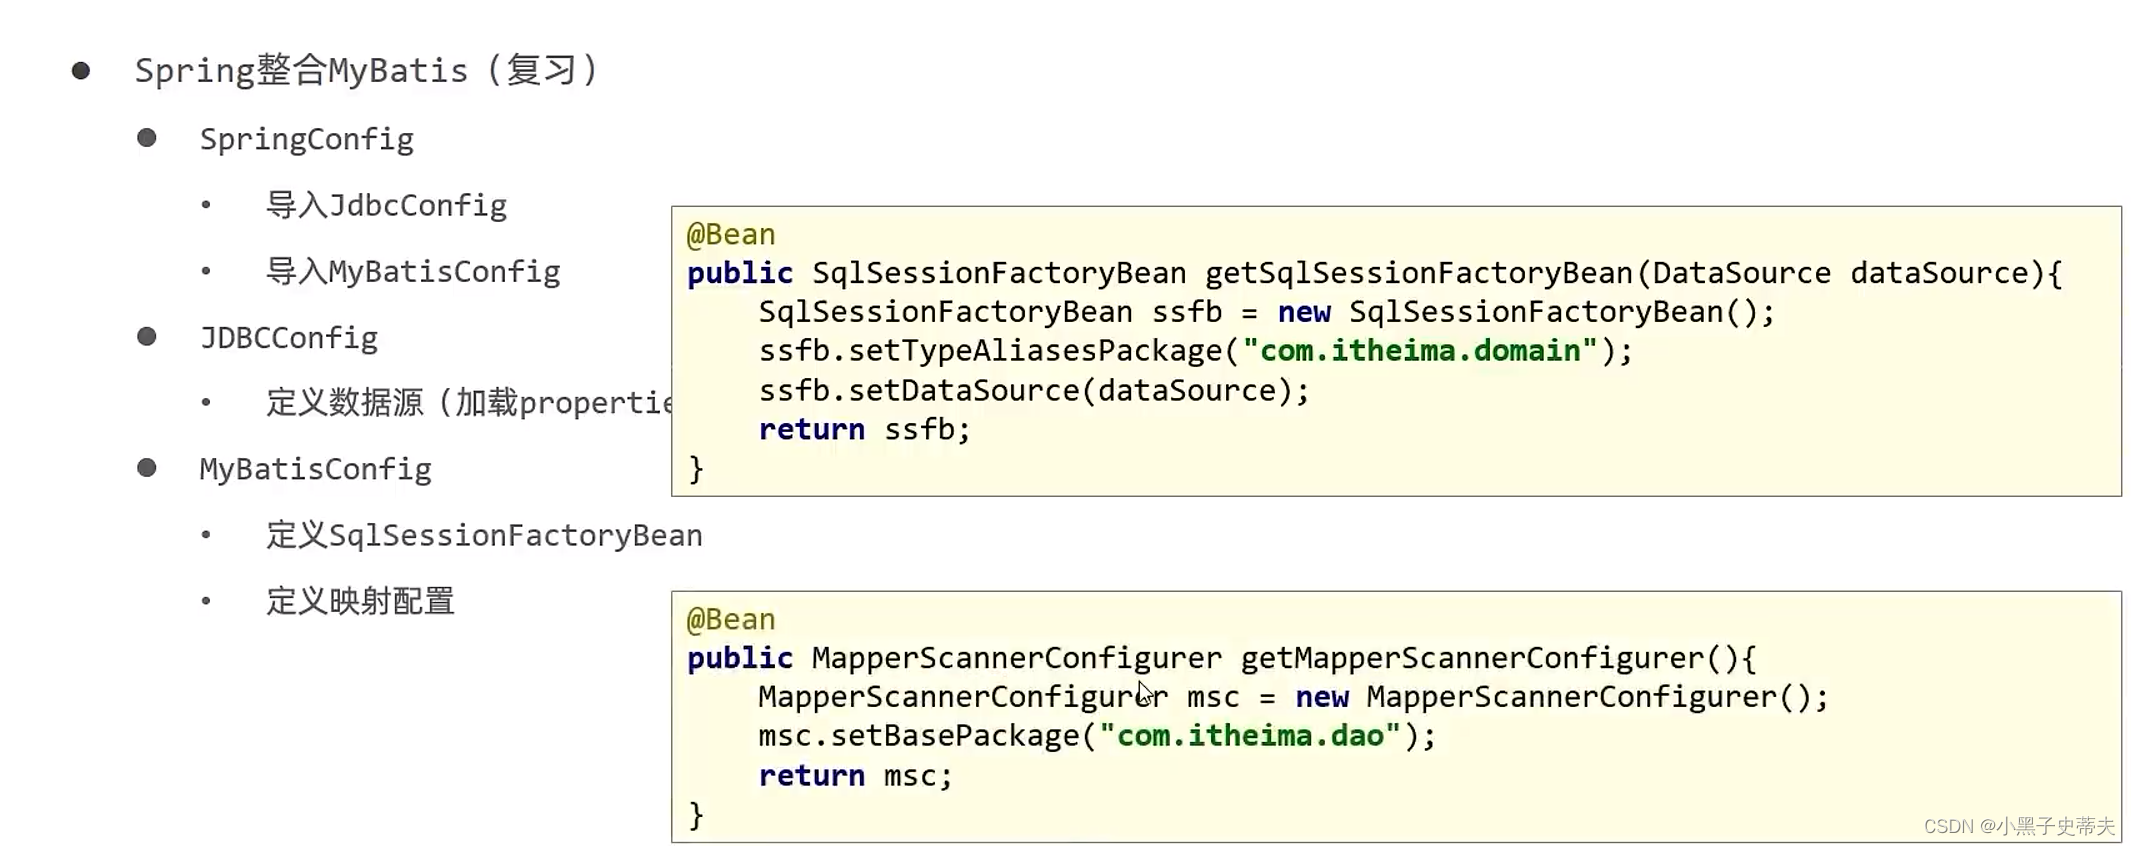Click the line 'ssfb.setDataSource(dataSource);'

click(1034, 390)
